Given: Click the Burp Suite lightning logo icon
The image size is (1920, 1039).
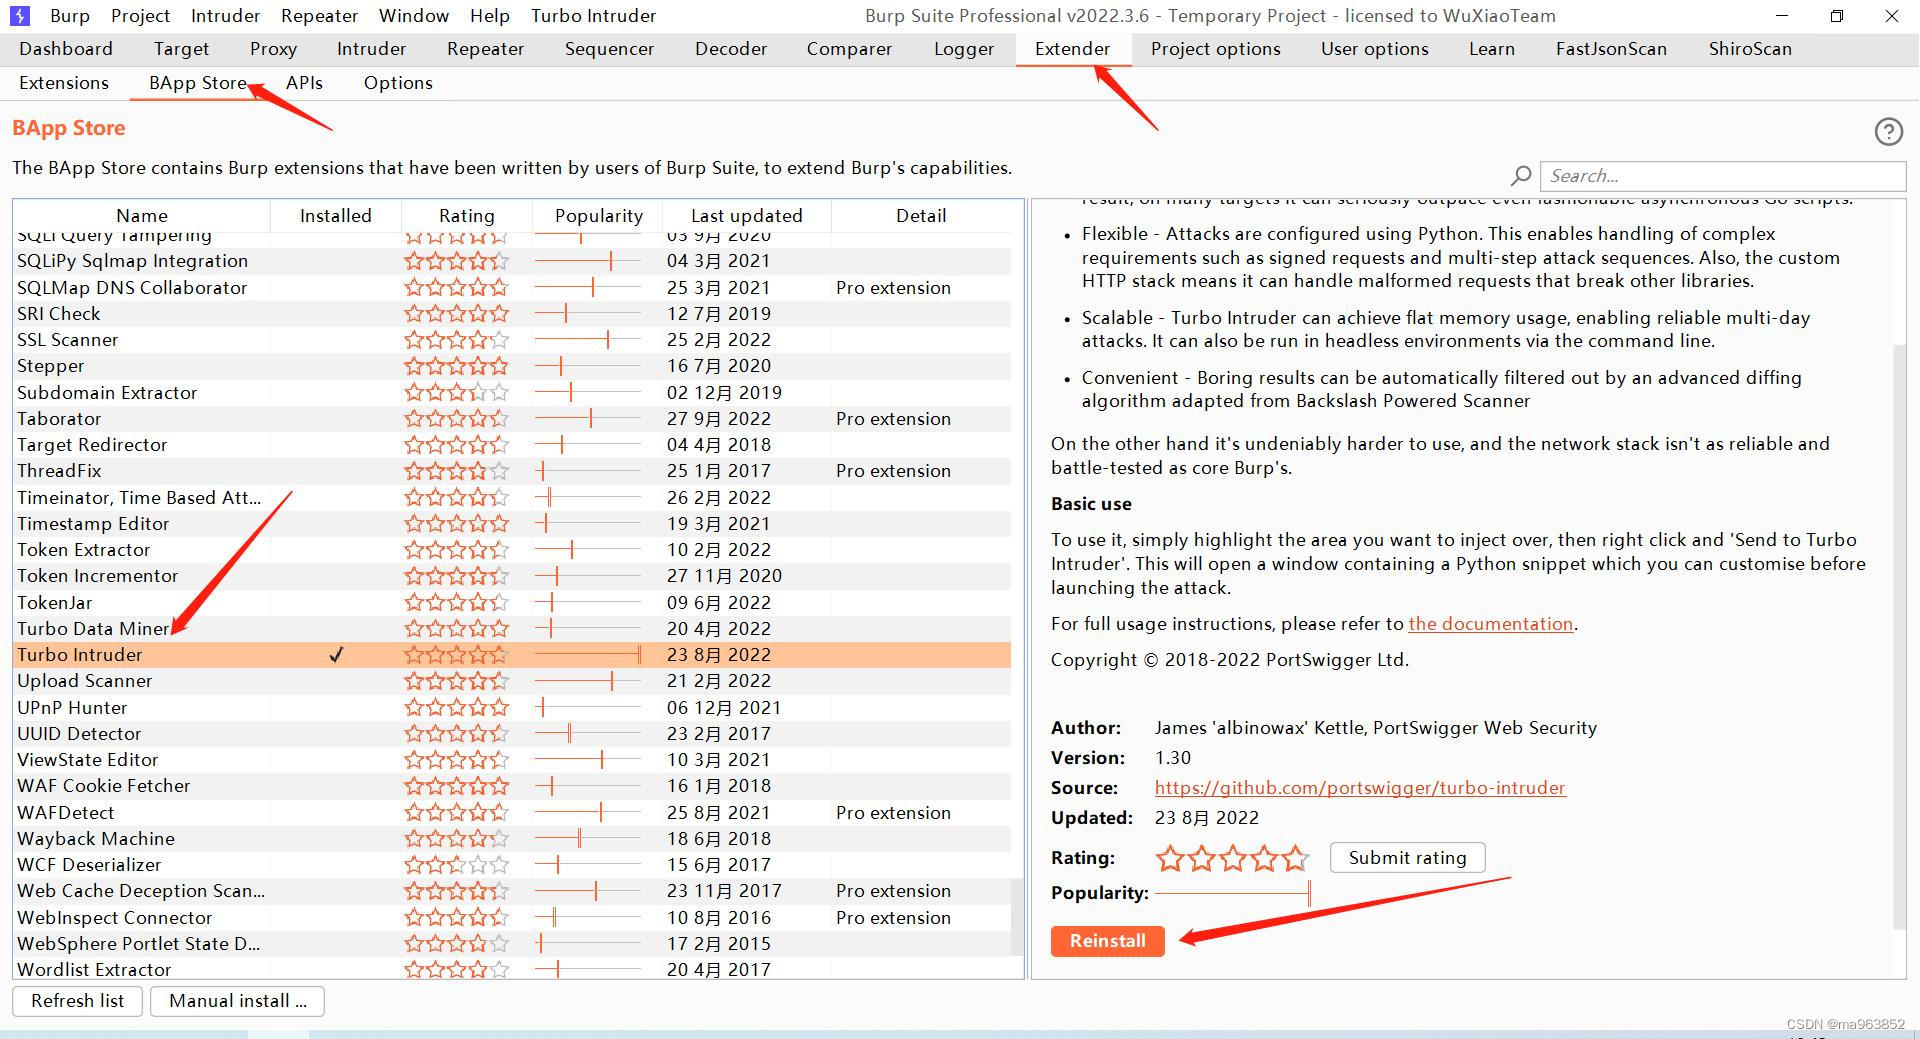Looking at the screenshot, I should [x=19, y=15].
